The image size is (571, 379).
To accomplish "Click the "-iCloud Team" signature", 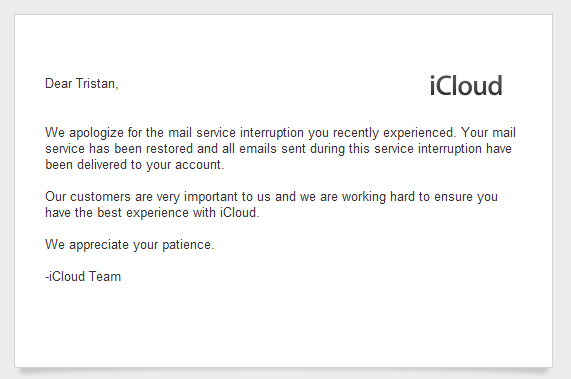I will 83,277.
